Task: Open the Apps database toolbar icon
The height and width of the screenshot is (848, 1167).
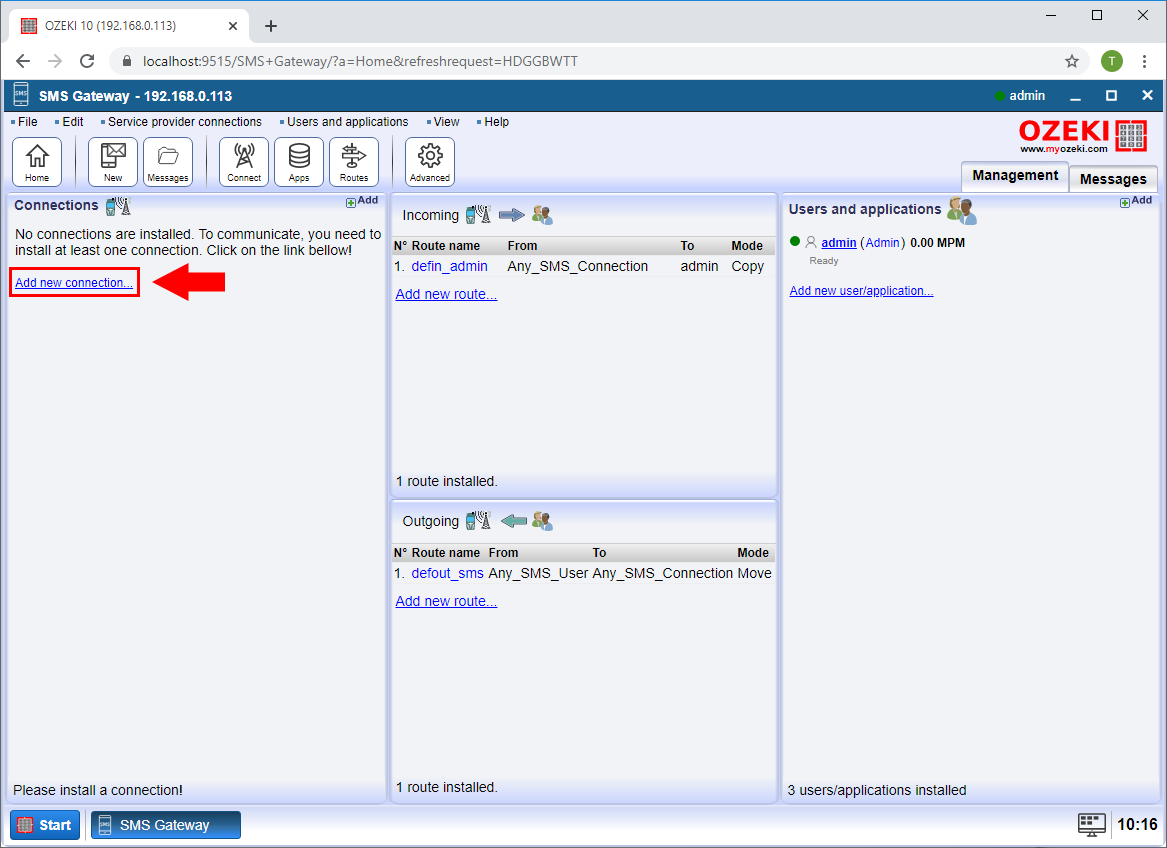Action: tap(299, 162)
